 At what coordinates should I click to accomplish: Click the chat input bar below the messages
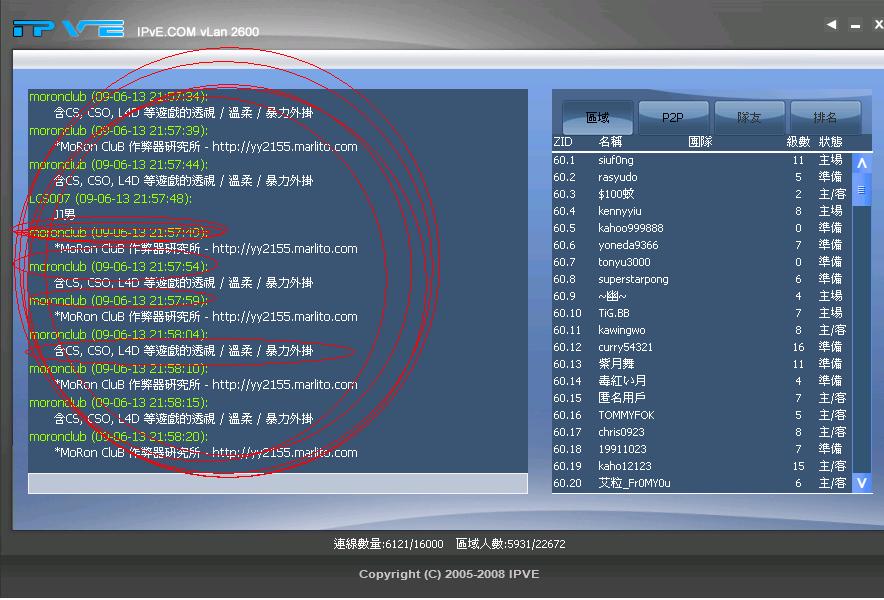(277, 483)
